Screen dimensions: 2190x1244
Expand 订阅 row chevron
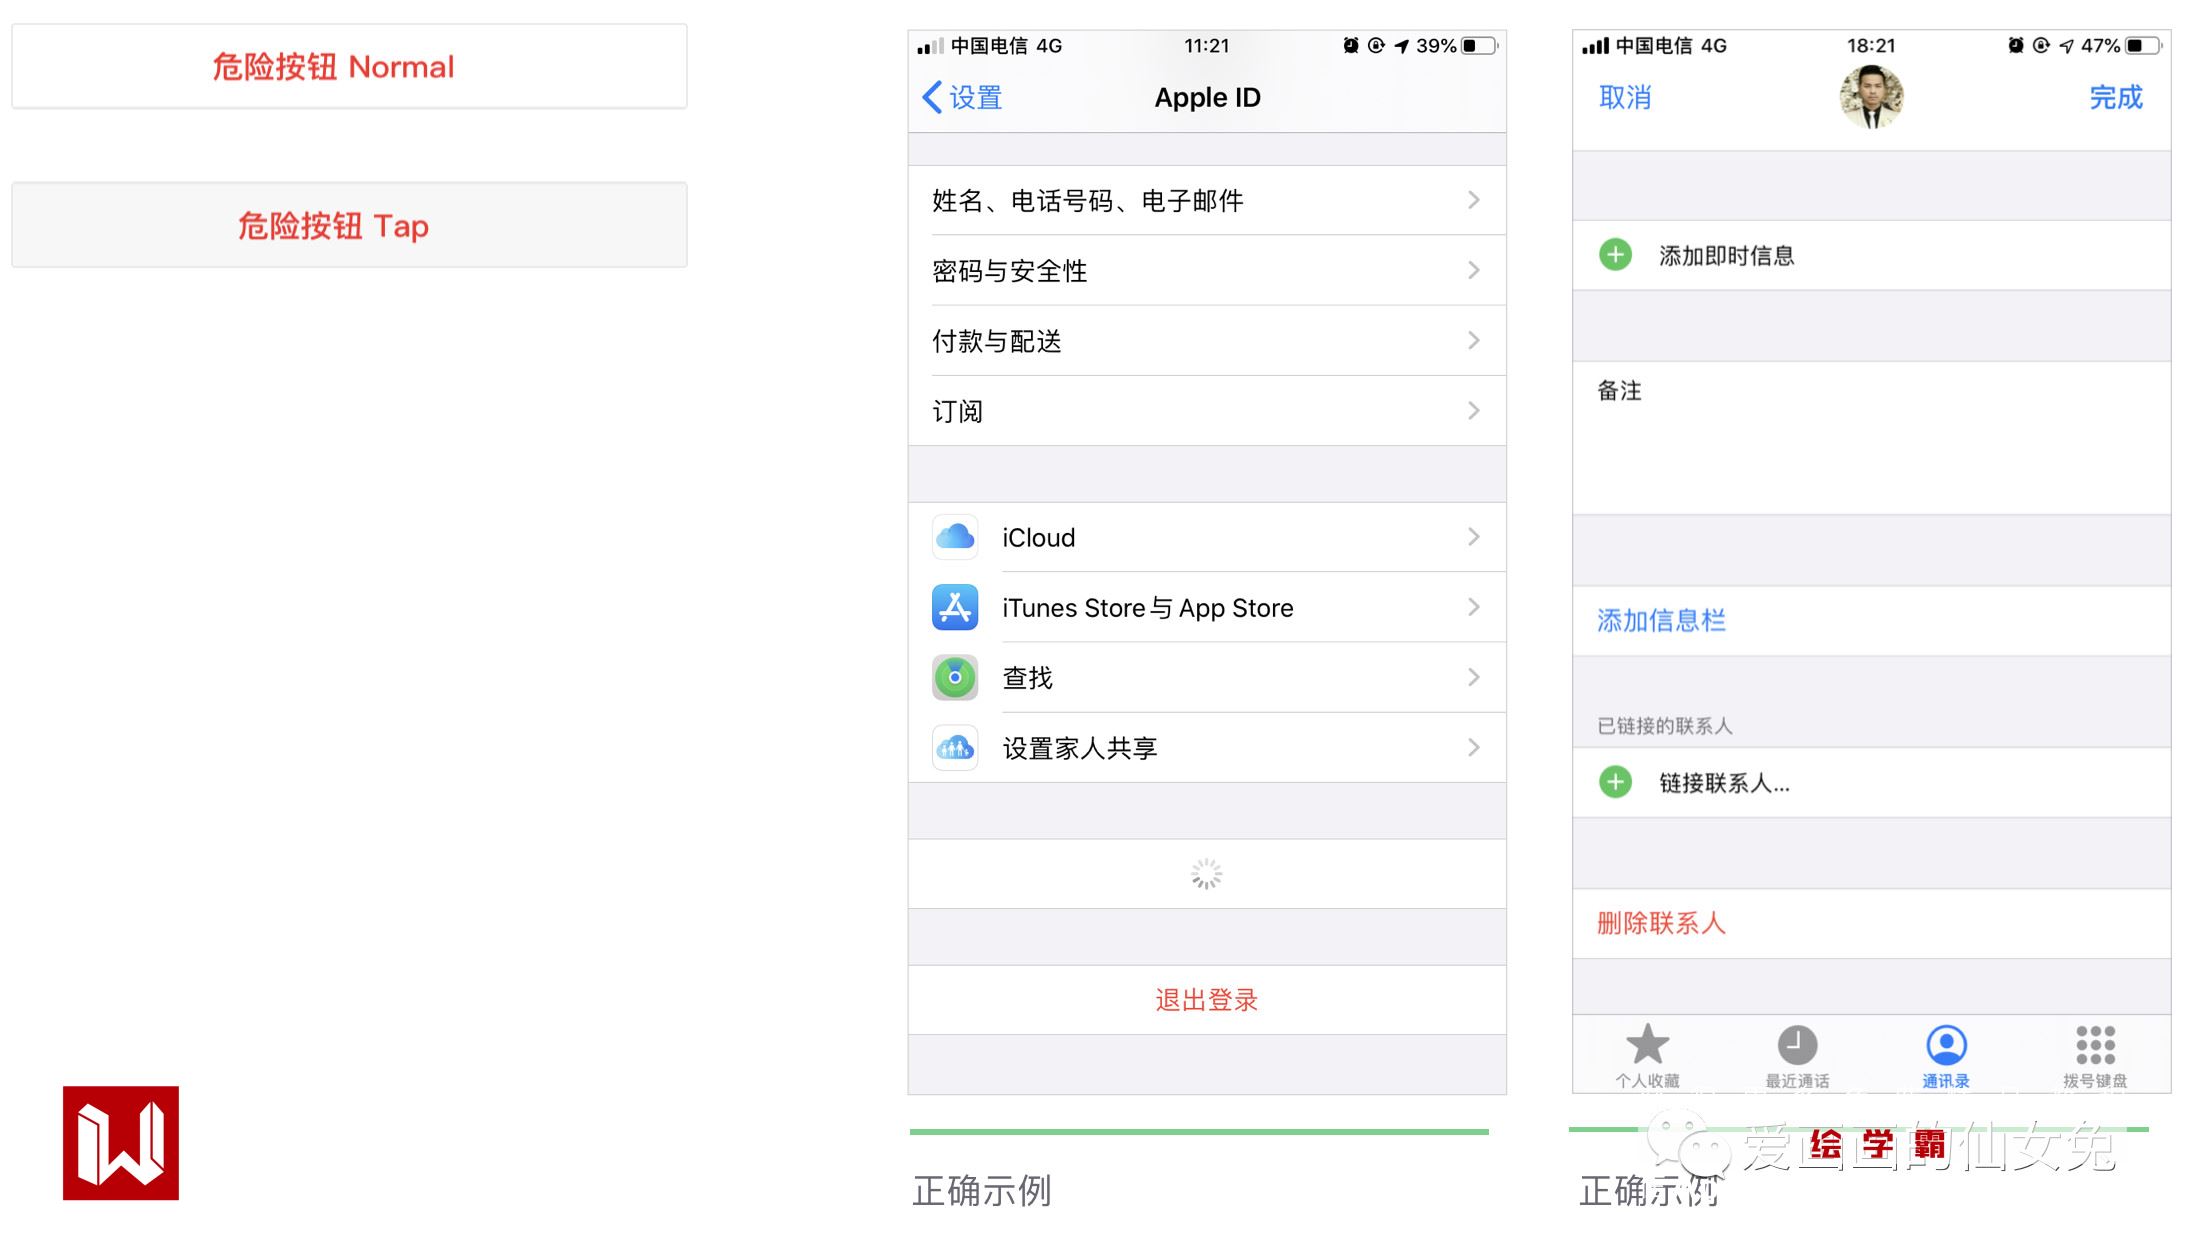pyautogui.click(x=1473, y=410)
